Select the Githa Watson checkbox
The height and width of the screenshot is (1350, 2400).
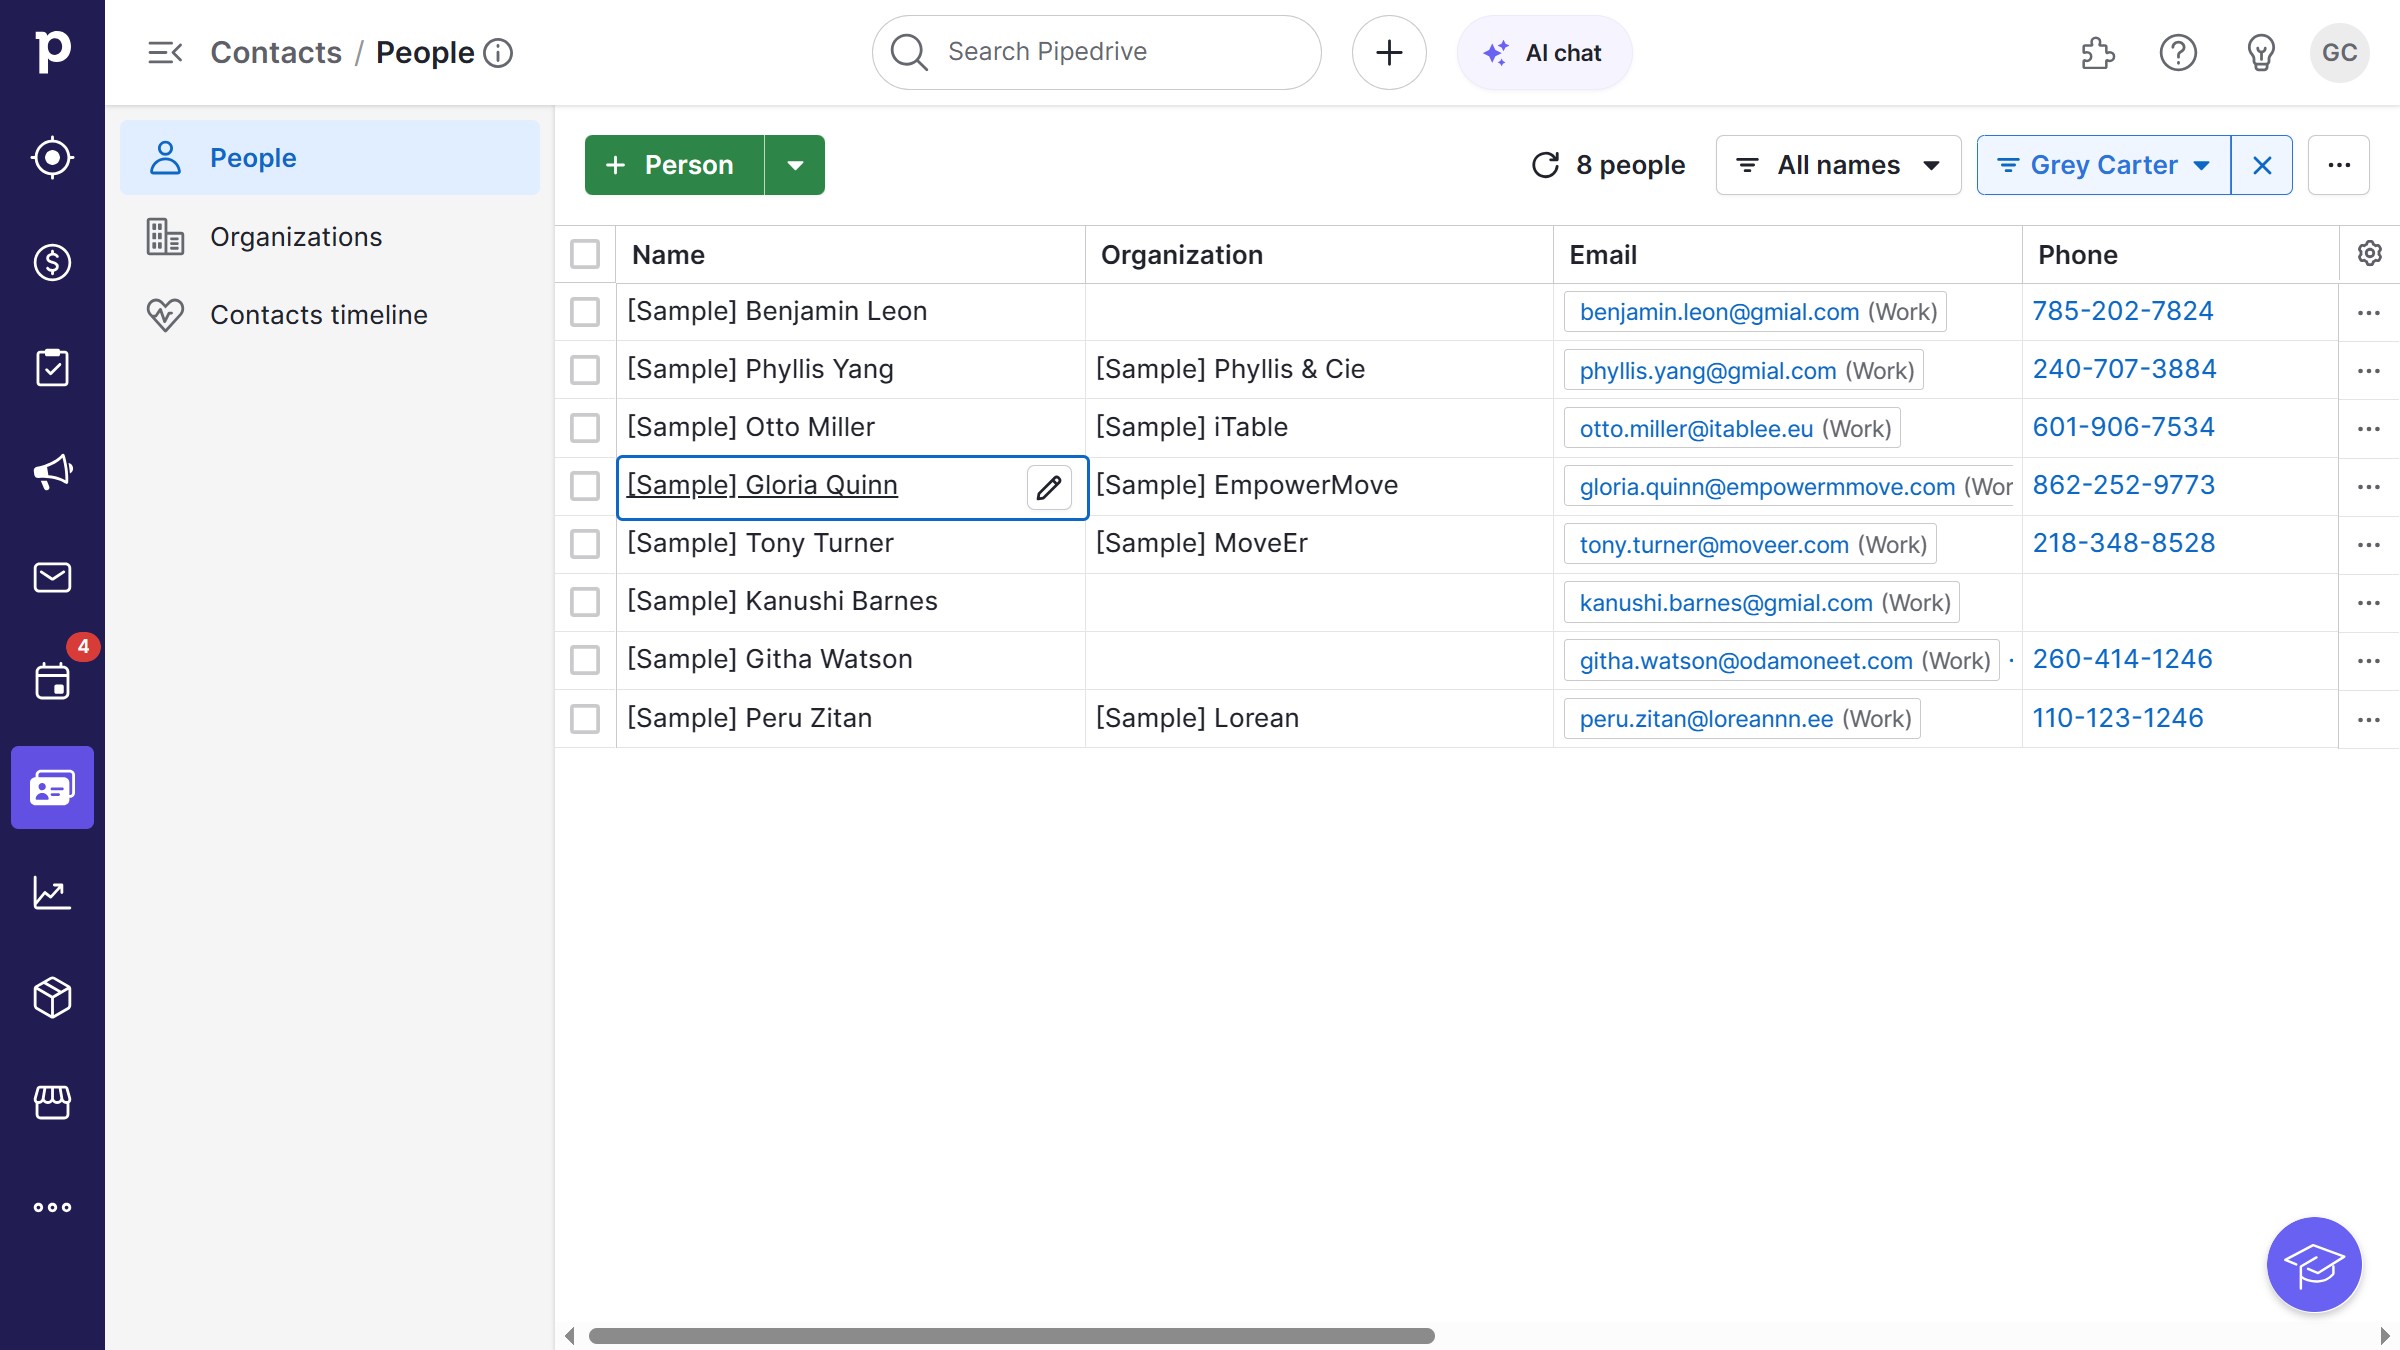tap(585, 660)
